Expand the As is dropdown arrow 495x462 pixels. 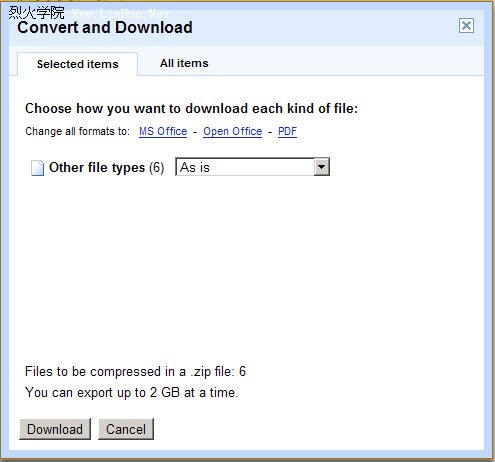pos(321,167)
